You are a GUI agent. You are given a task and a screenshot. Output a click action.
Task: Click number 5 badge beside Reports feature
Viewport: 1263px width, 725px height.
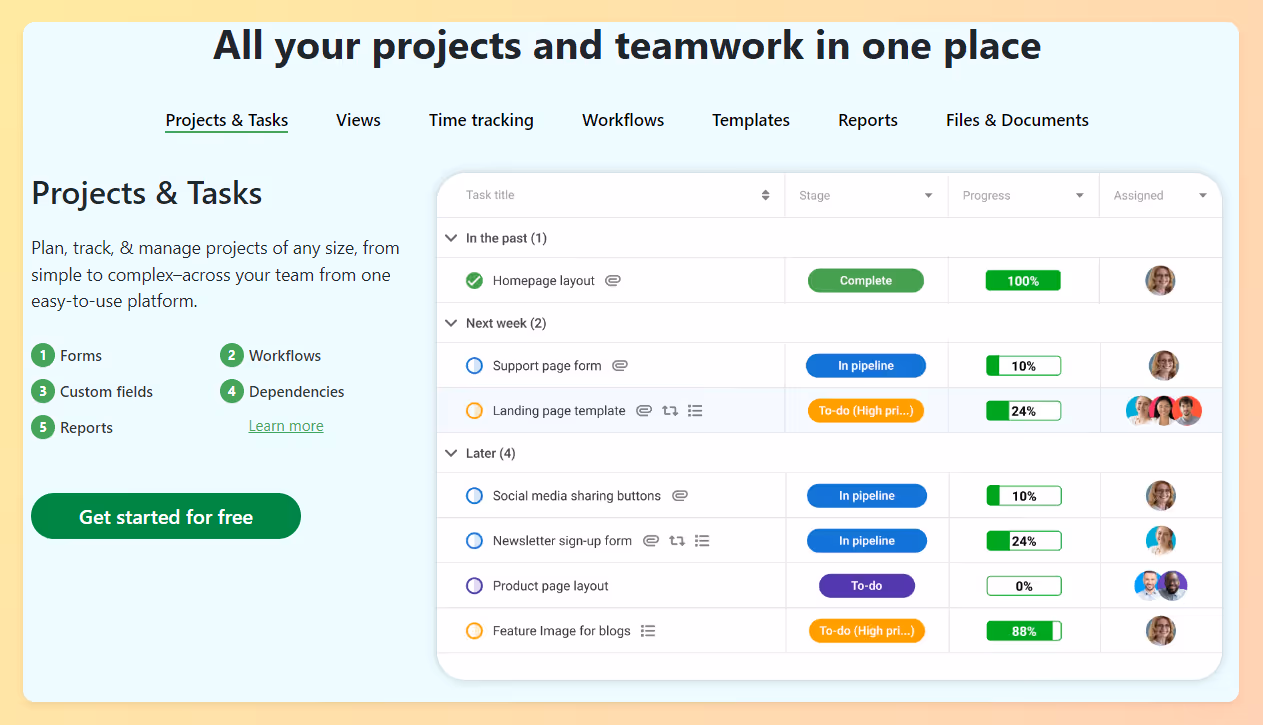tap(43, 428)
